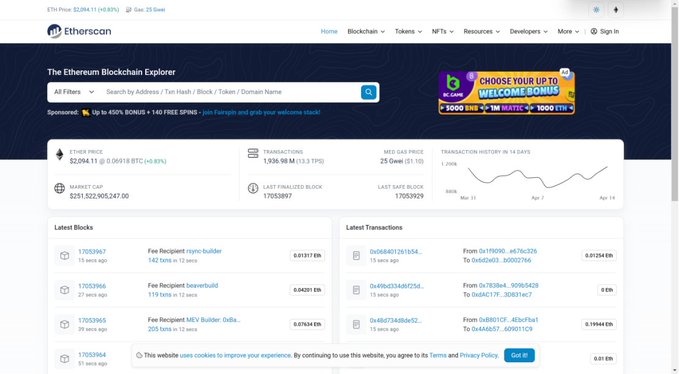Click the document icon for transaction 0x068401261b54

[x=356, y=255]
